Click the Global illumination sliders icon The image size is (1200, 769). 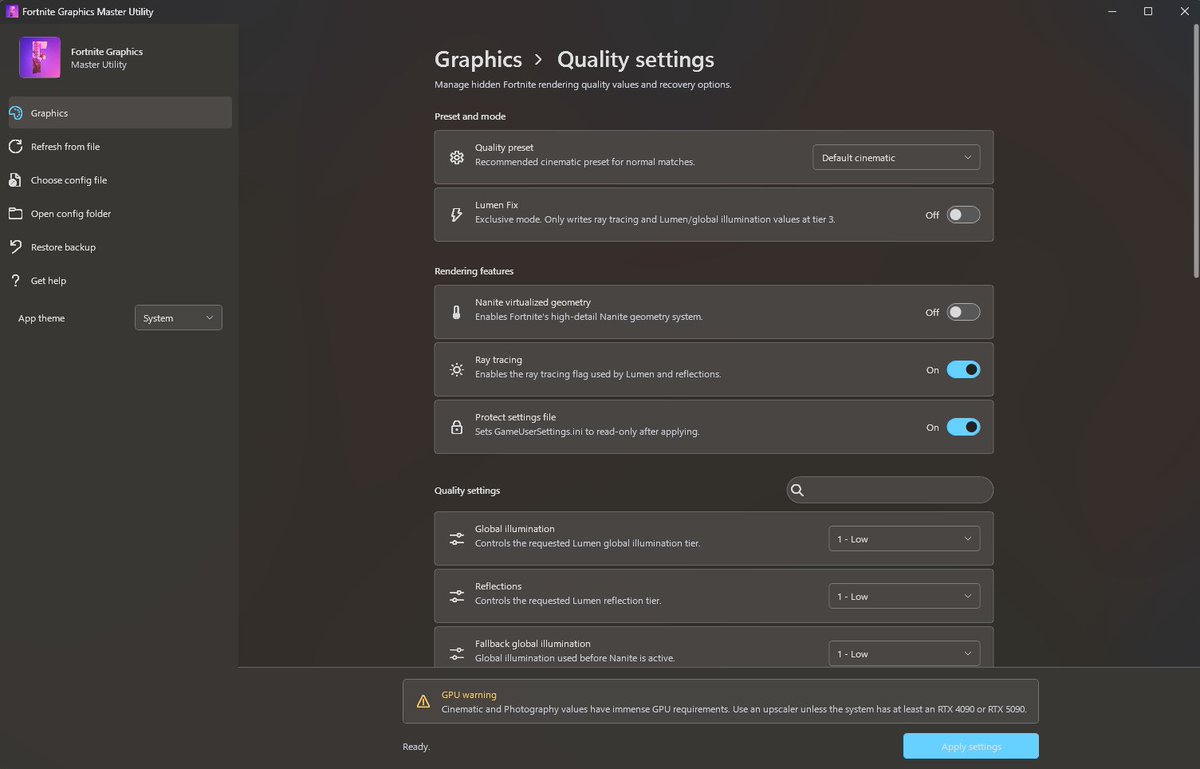click(x=457, y=539)
